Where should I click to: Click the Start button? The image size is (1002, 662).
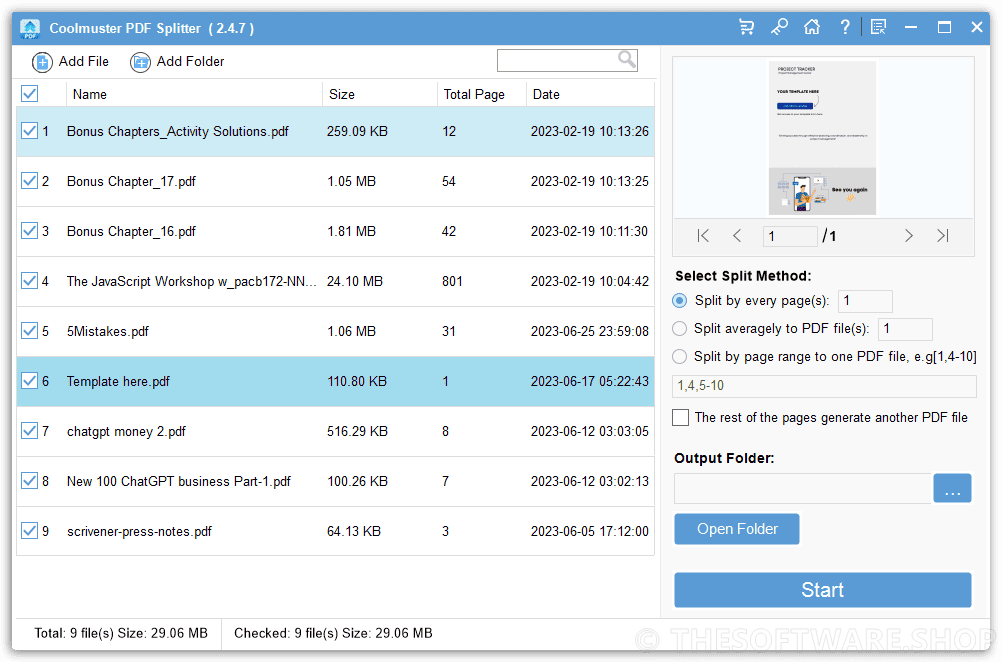[x=823, y=590]
